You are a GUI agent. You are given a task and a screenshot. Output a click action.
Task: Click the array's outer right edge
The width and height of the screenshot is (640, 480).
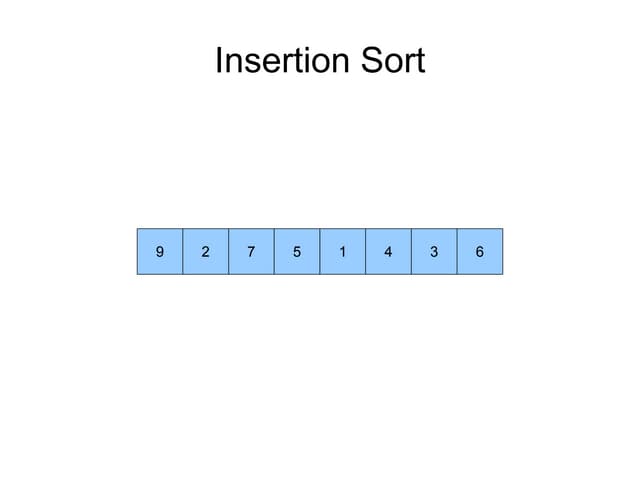tap(502, 251)
